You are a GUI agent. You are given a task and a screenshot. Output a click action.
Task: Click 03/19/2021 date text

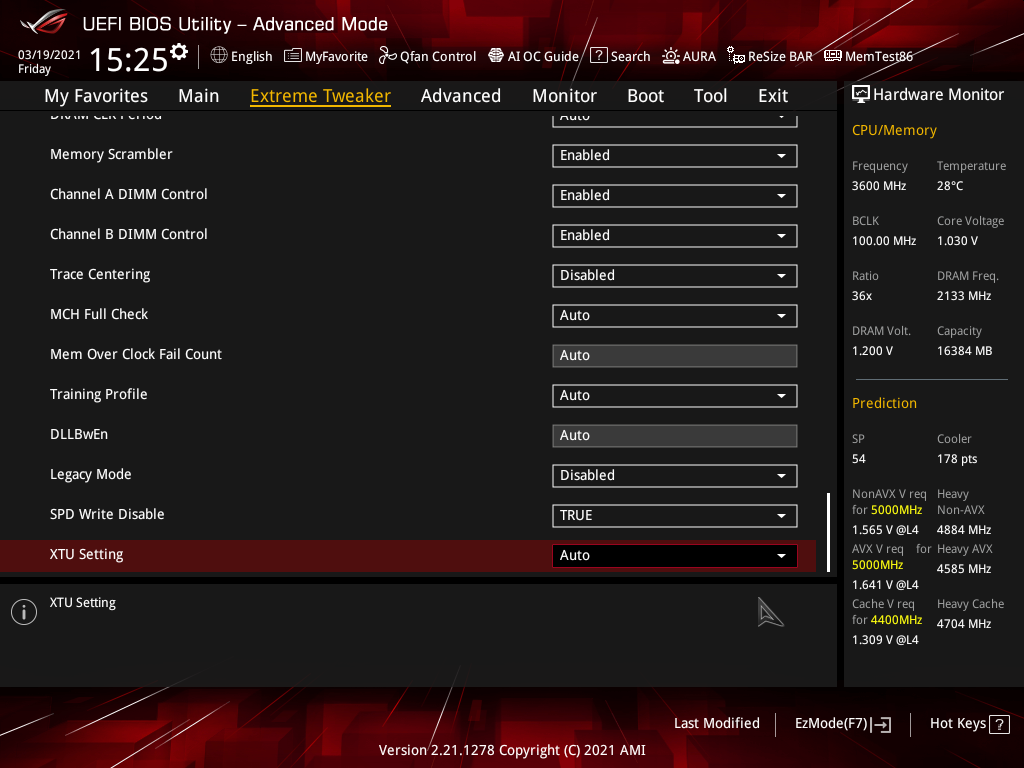tap(49, 54)
